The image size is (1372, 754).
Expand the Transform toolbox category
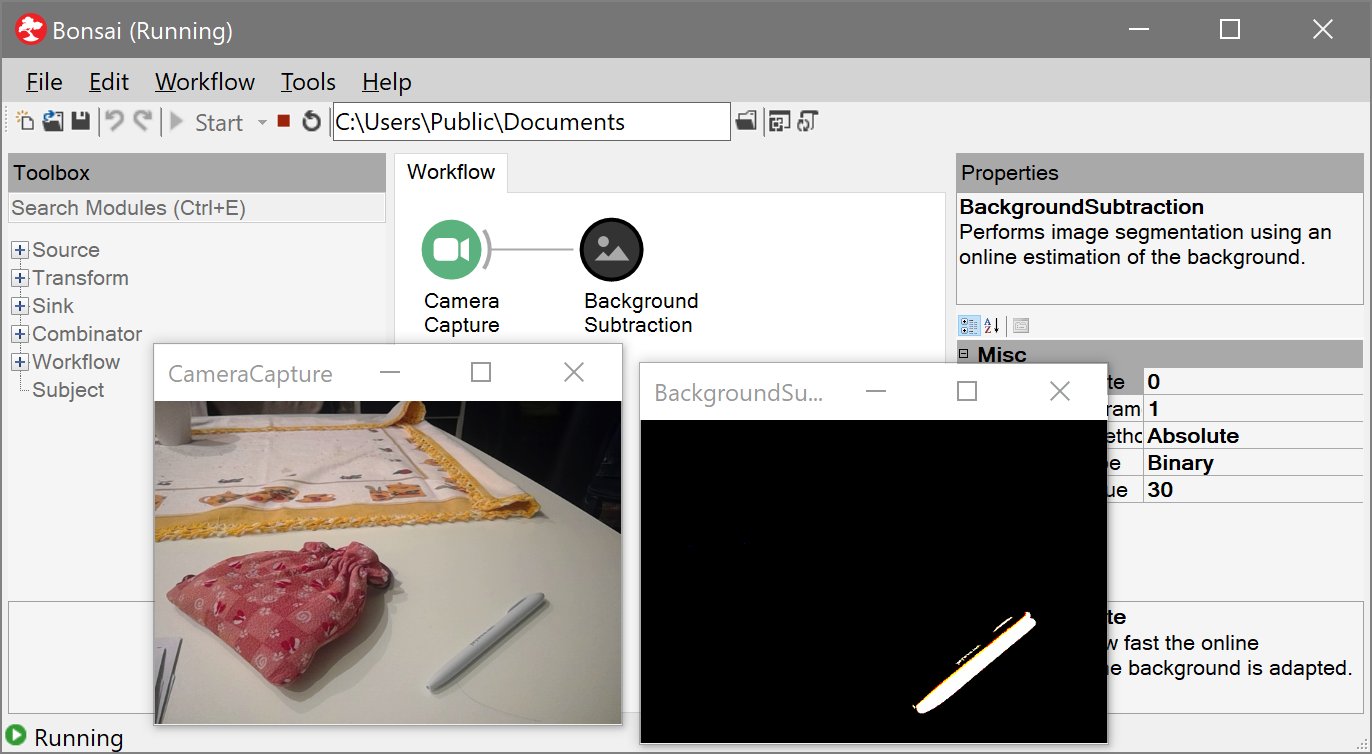pyautogui.click(x=20, y=278)
